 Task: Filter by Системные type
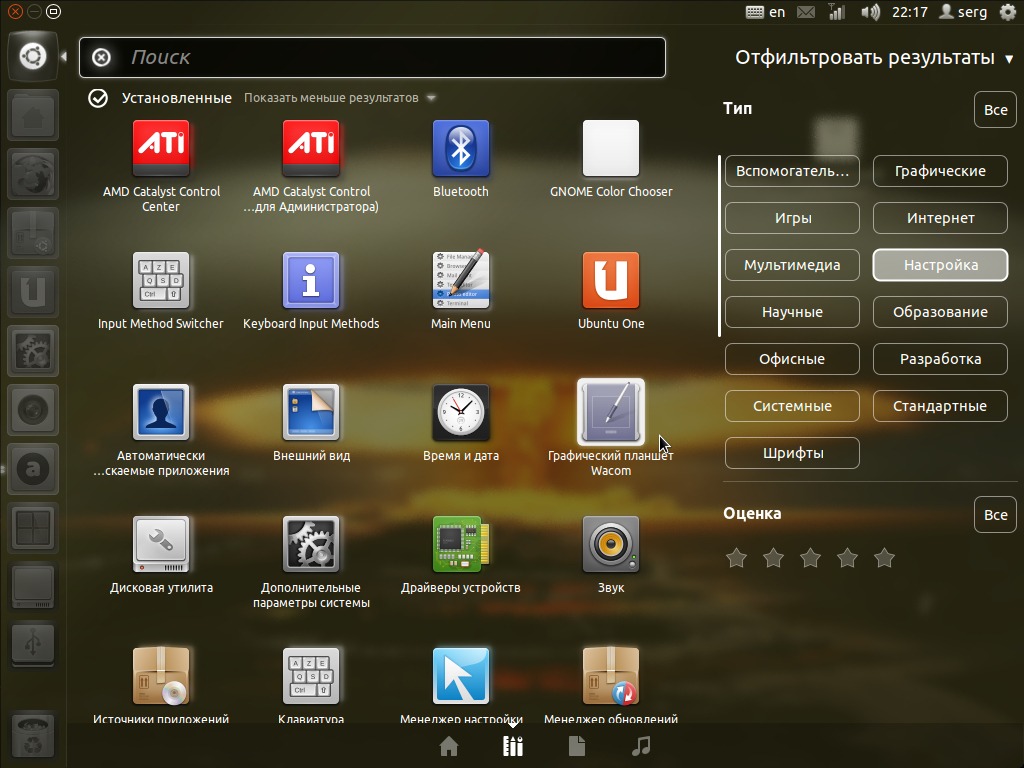click(792, 406)
